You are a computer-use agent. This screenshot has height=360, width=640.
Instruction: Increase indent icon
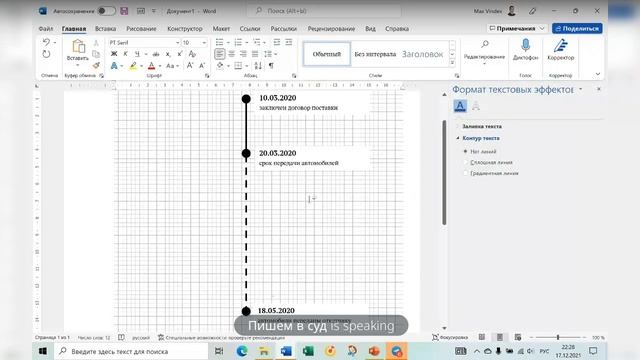click(x=289, y=42)
